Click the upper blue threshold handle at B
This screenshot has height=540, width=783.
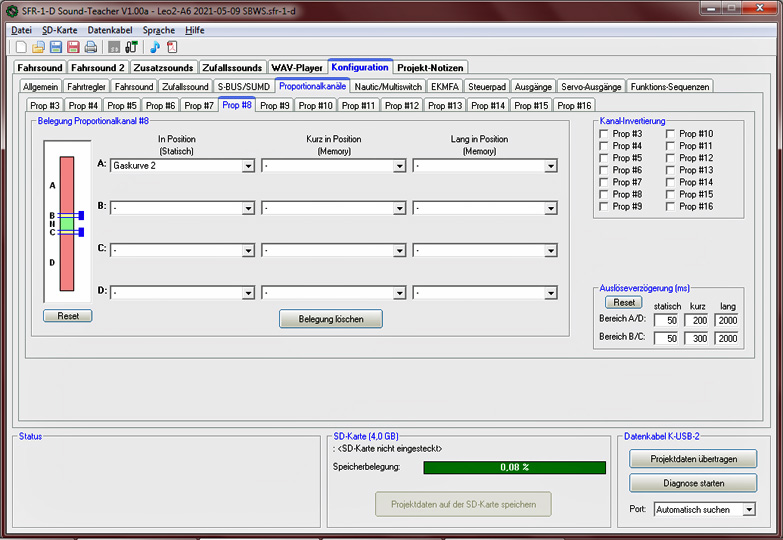pos(81,215)
